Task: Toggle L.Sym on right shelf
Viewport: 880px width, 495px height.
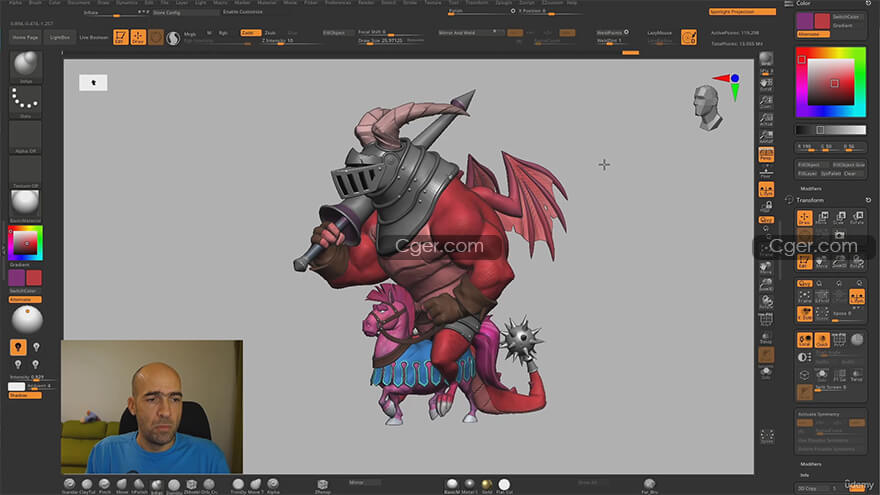Action: [766, 190]
